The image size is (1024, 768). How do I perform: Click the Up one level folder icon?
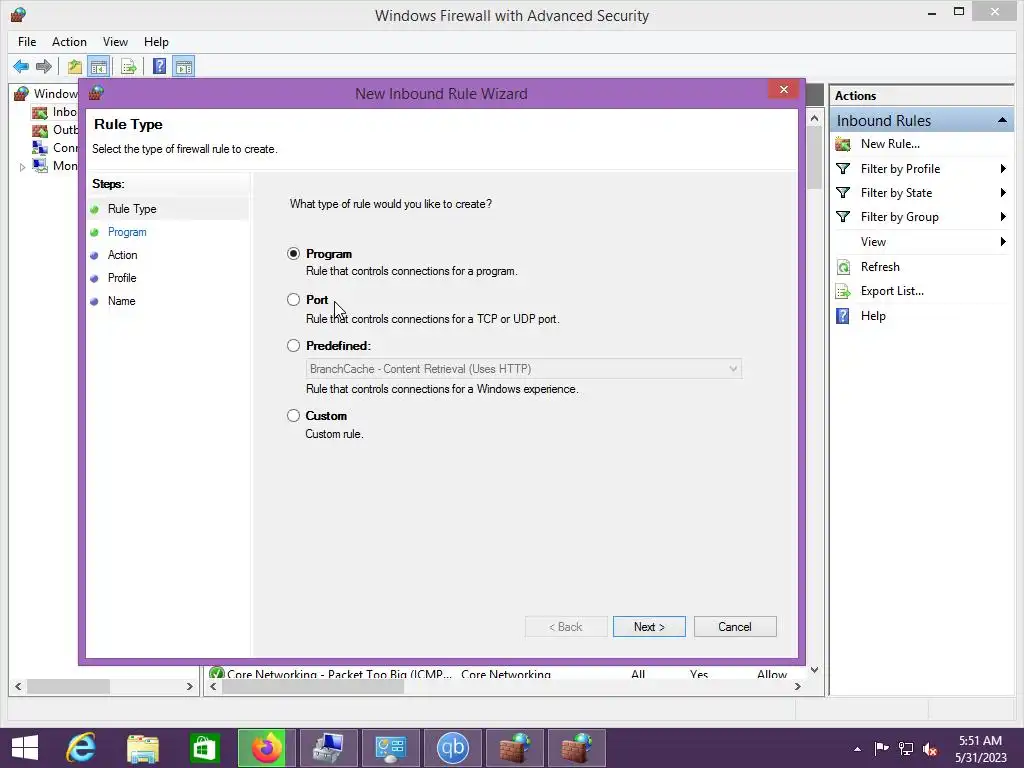pos(74,66)
